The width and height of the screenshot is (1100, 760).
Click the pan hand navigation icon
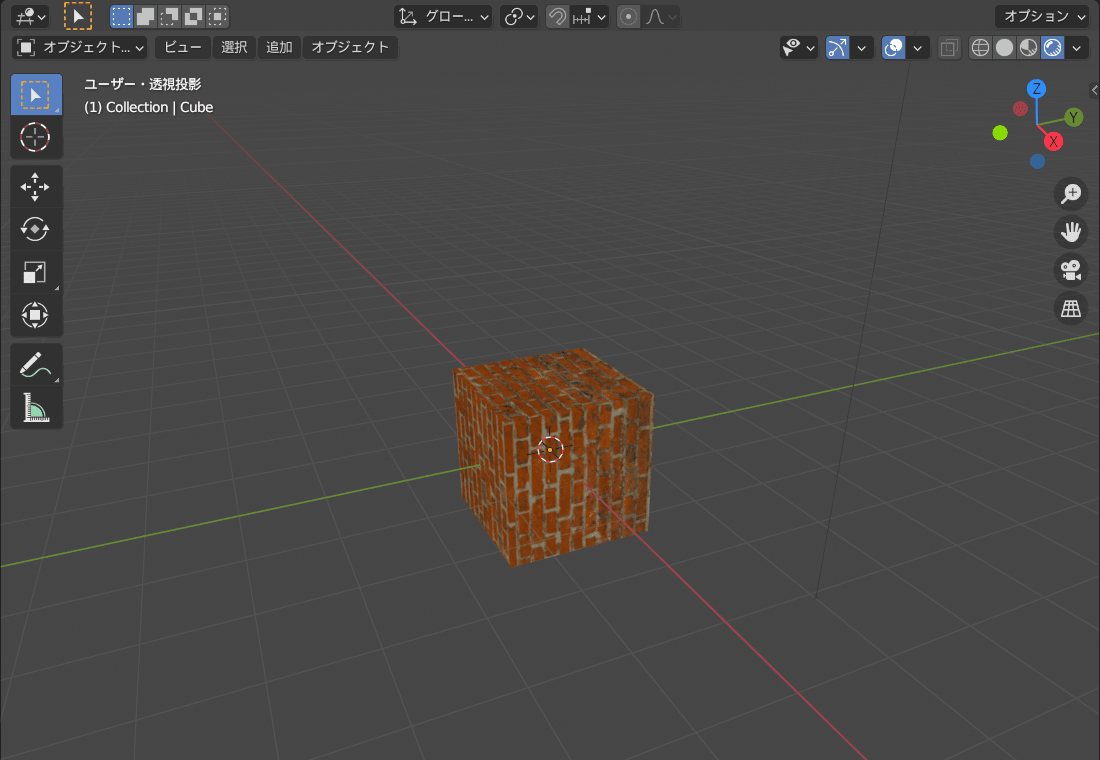1071,232
